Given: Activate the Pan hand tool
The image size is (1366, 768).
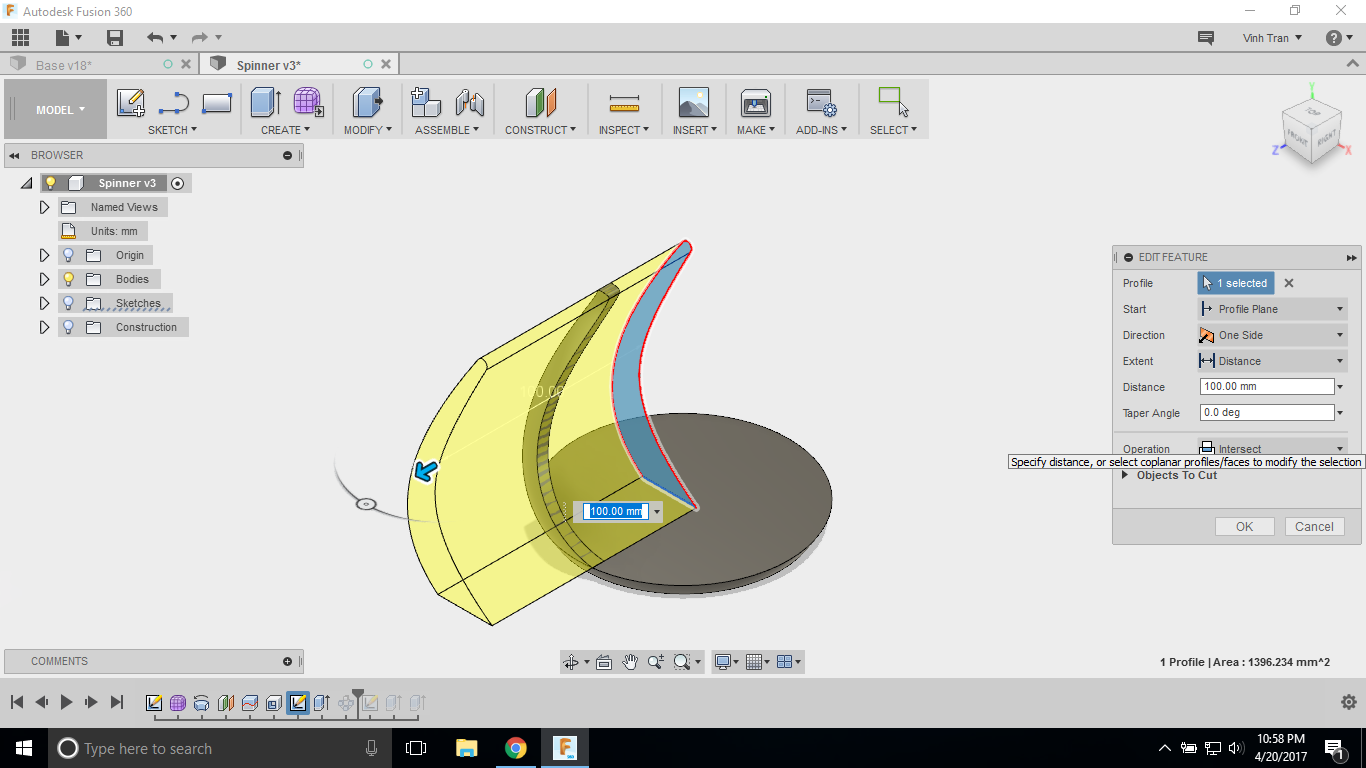Looking at the screenshot, I should pyautogui.click(x=630, y=662).
